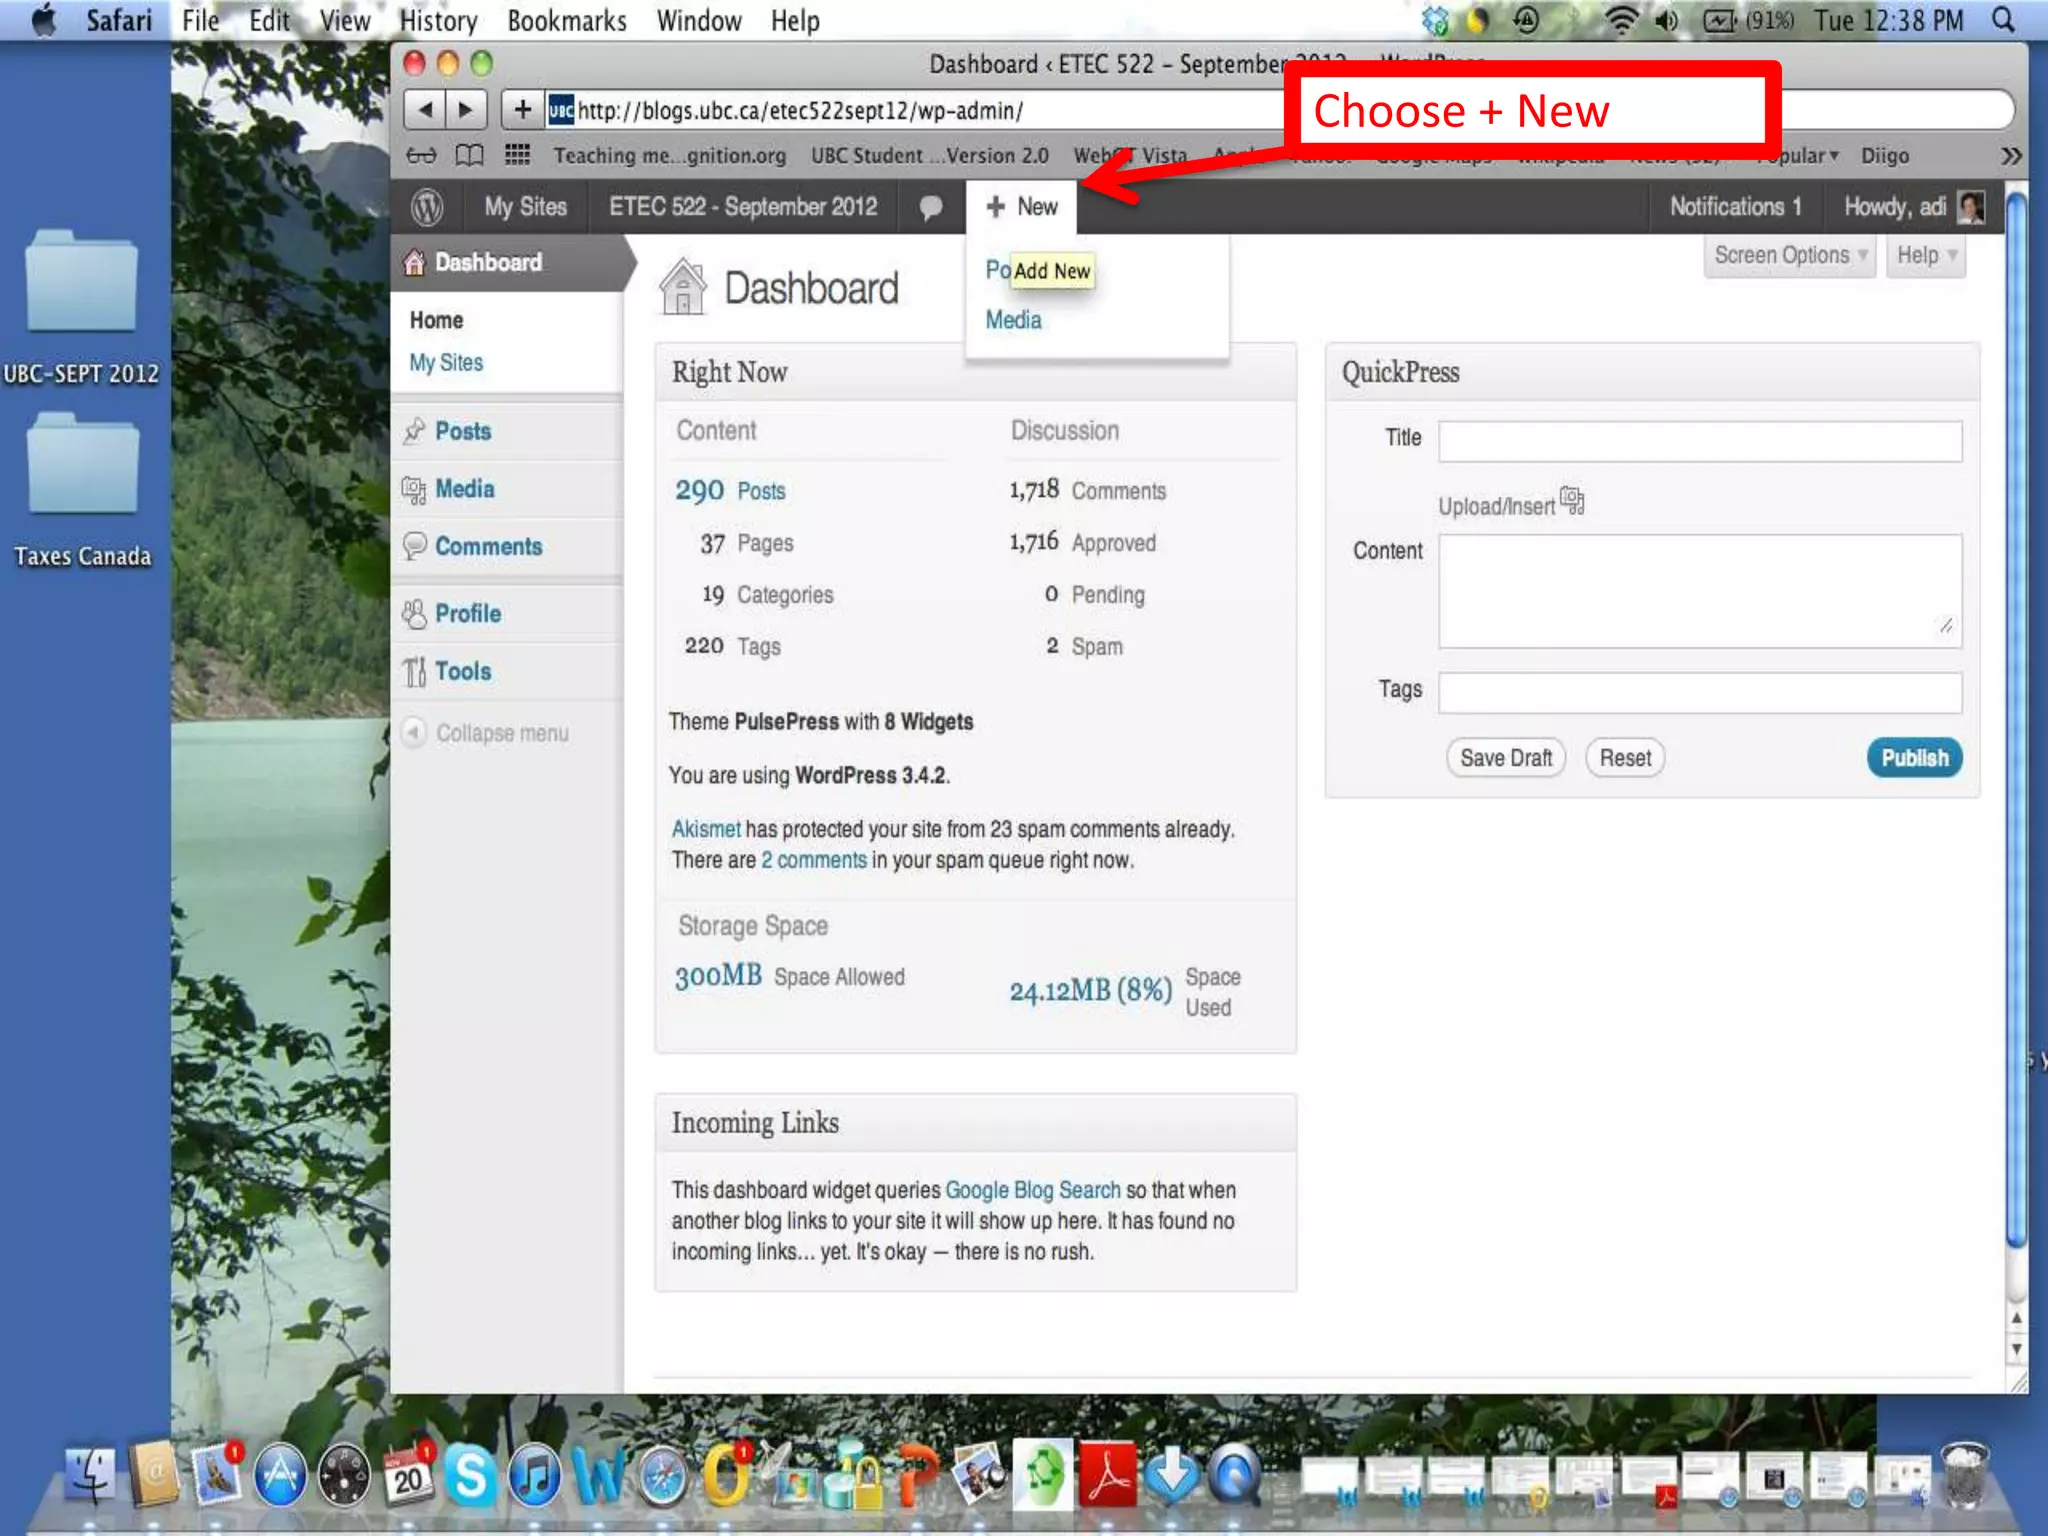Click the Spotlight magnifying glass icon
This screenshot has height=1536, width=2048.
click(2003, 20)
